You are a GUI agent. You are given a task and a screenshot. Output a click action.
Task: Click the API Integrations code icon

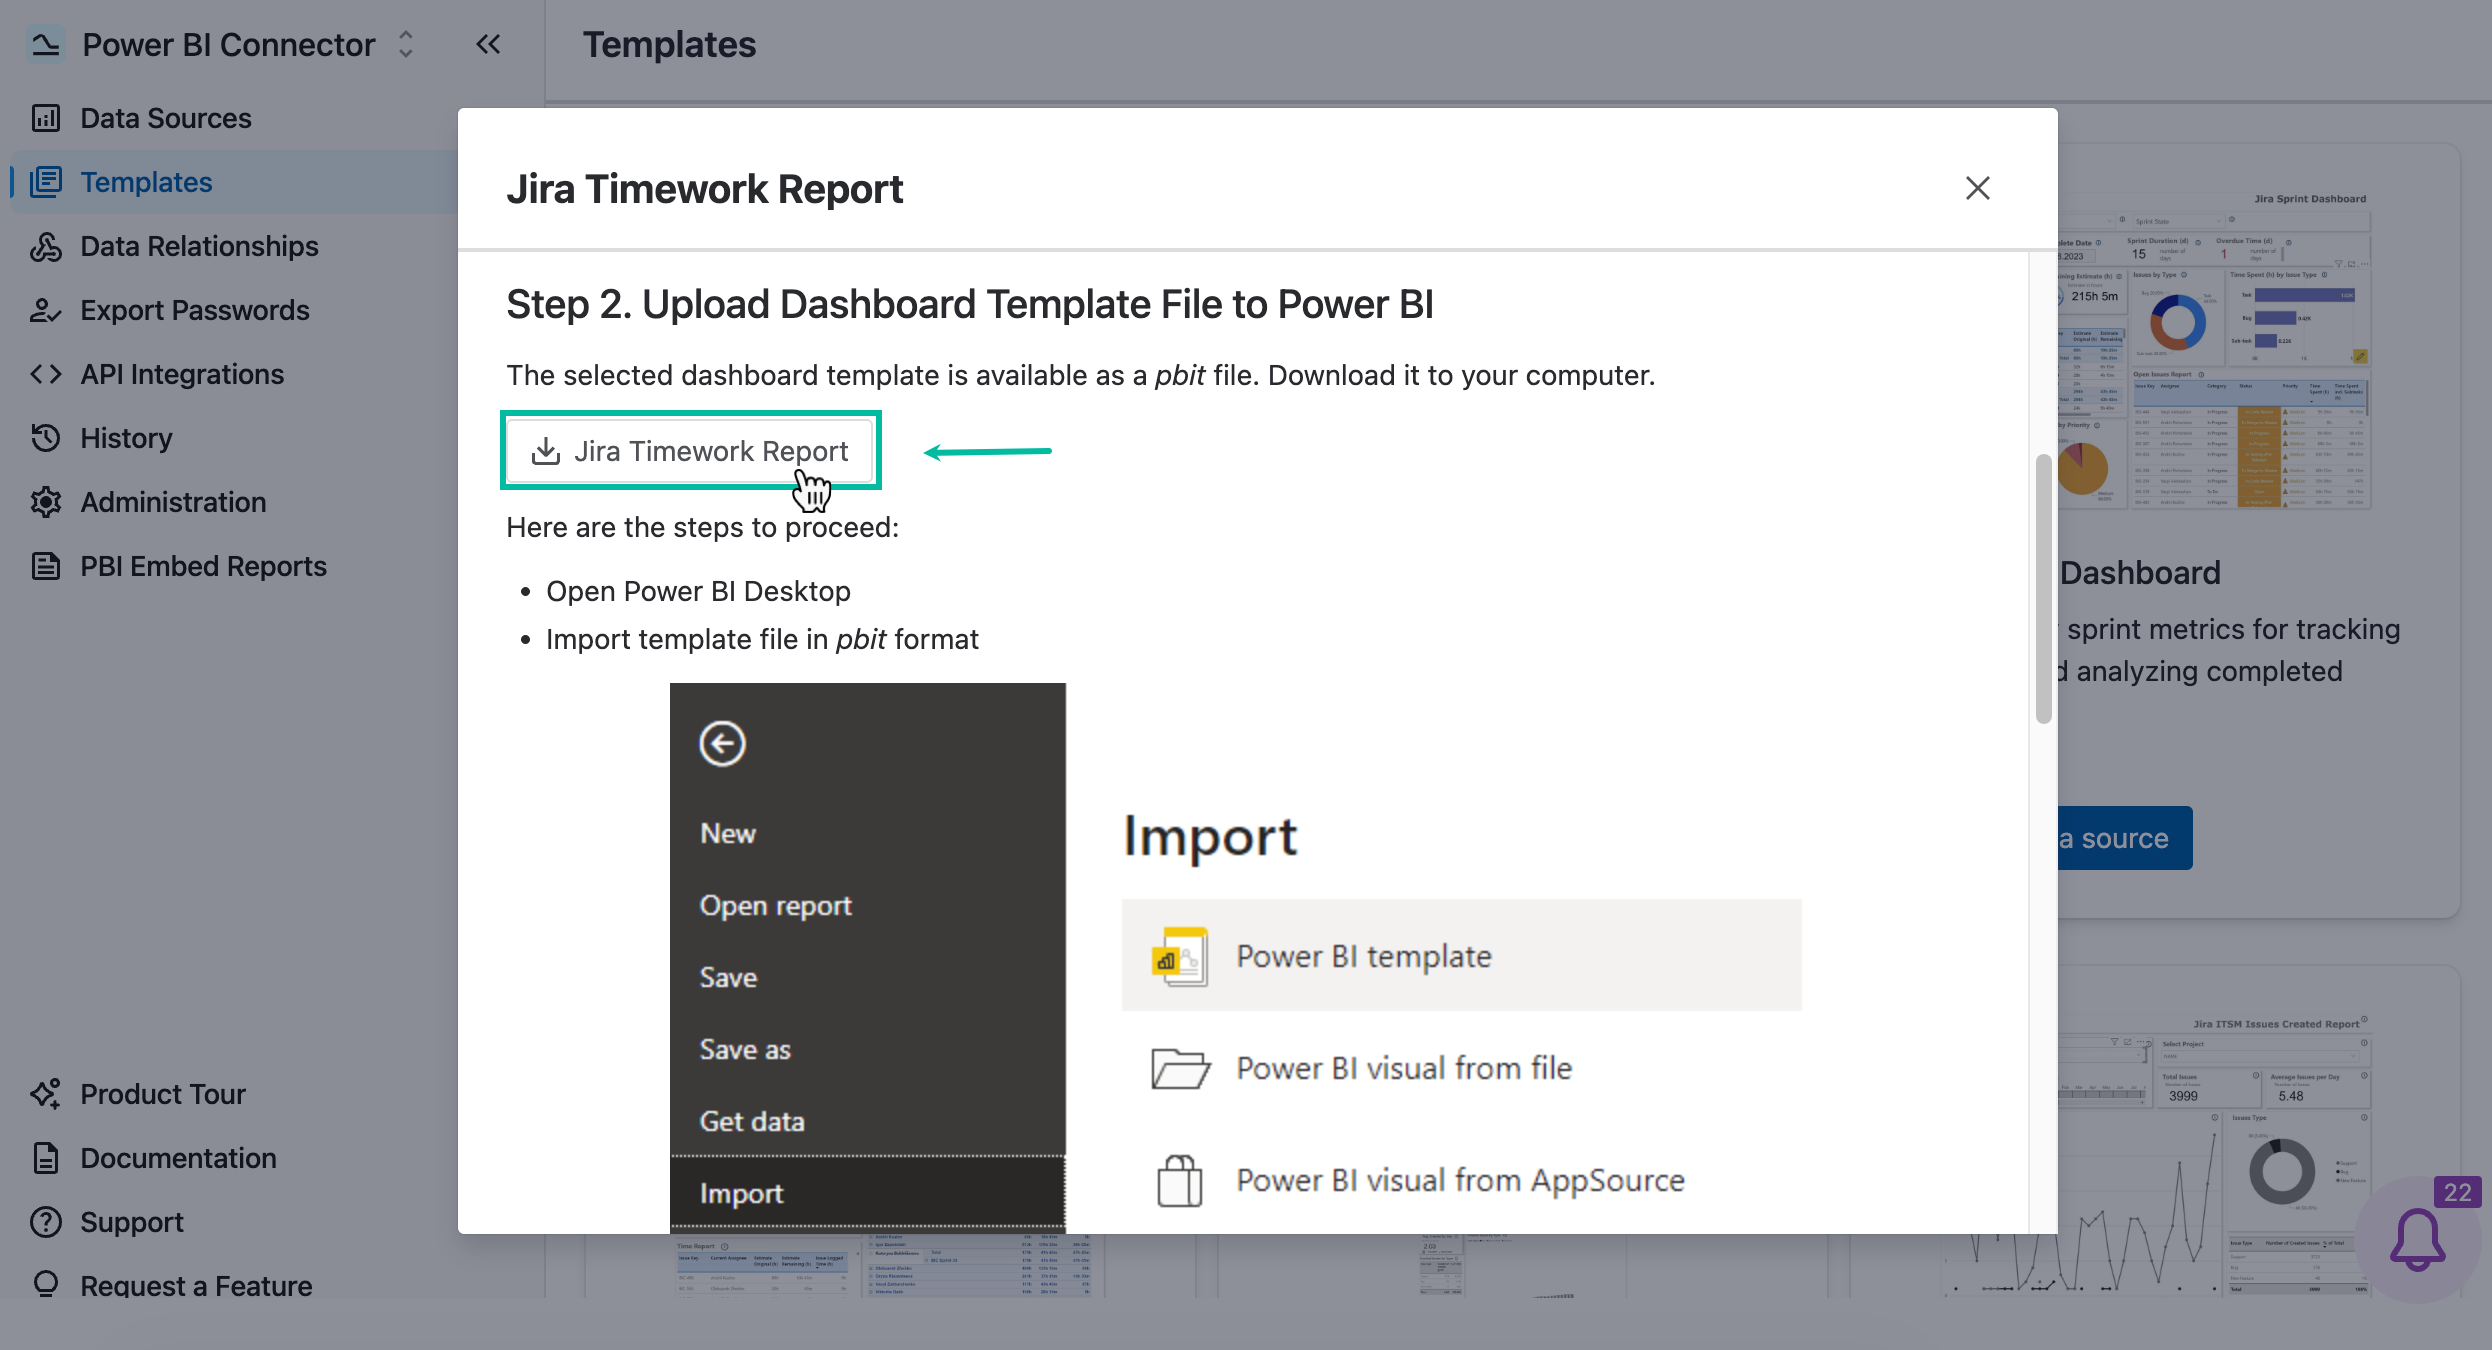(x=46, y=374)
